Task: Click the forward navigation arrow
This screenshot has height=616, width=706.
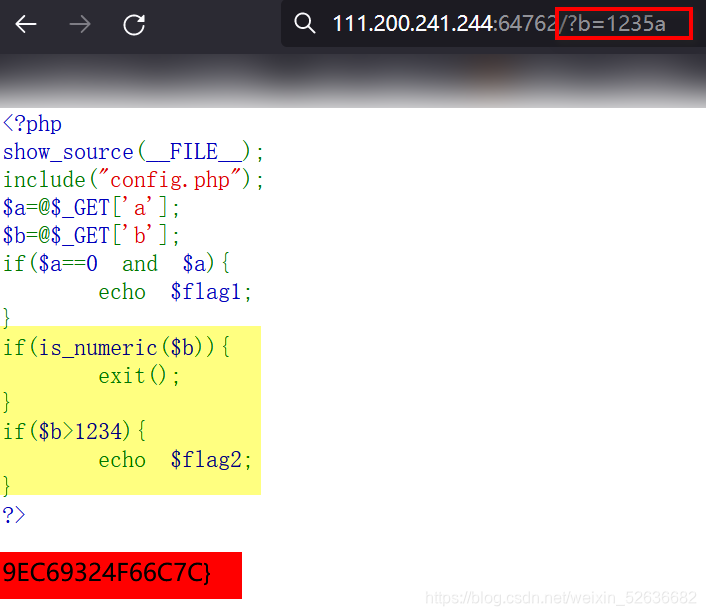Action: click(80, 24)
